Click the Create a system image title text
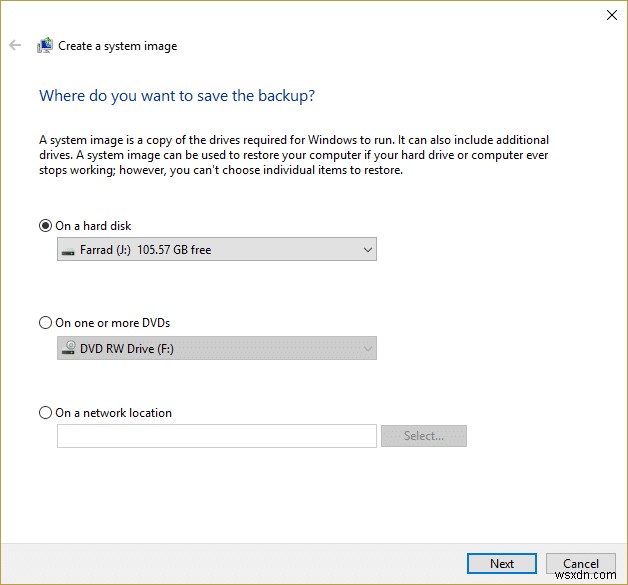This screenshot has width=628, height=585. [x=117, y=46]
